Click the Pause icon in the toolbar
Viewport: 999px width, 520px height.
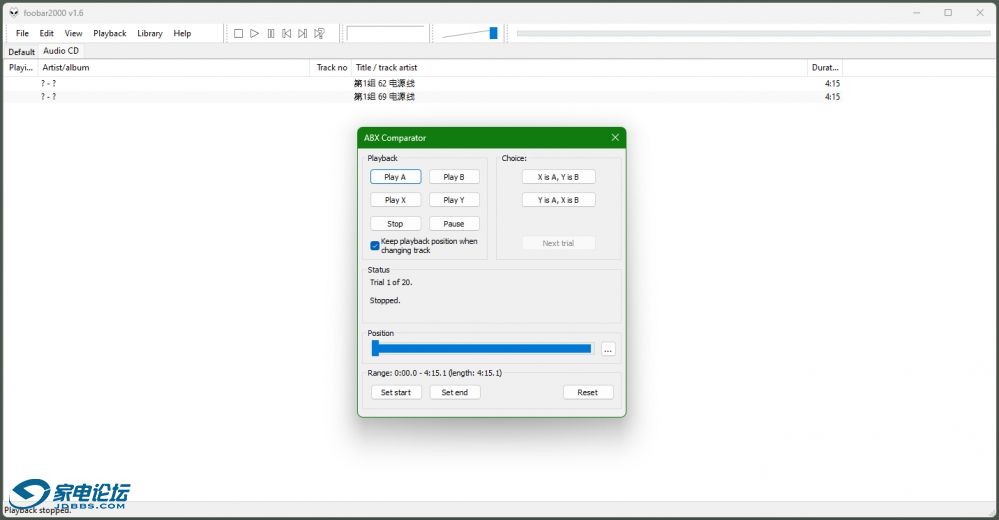coord(271,33)
